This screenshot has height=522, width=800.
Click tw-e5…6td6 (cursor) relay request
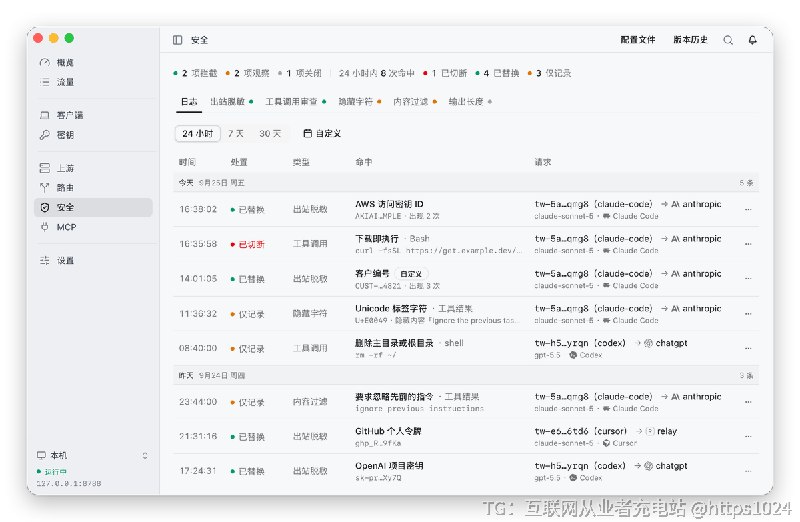click(x=606, y=431)
